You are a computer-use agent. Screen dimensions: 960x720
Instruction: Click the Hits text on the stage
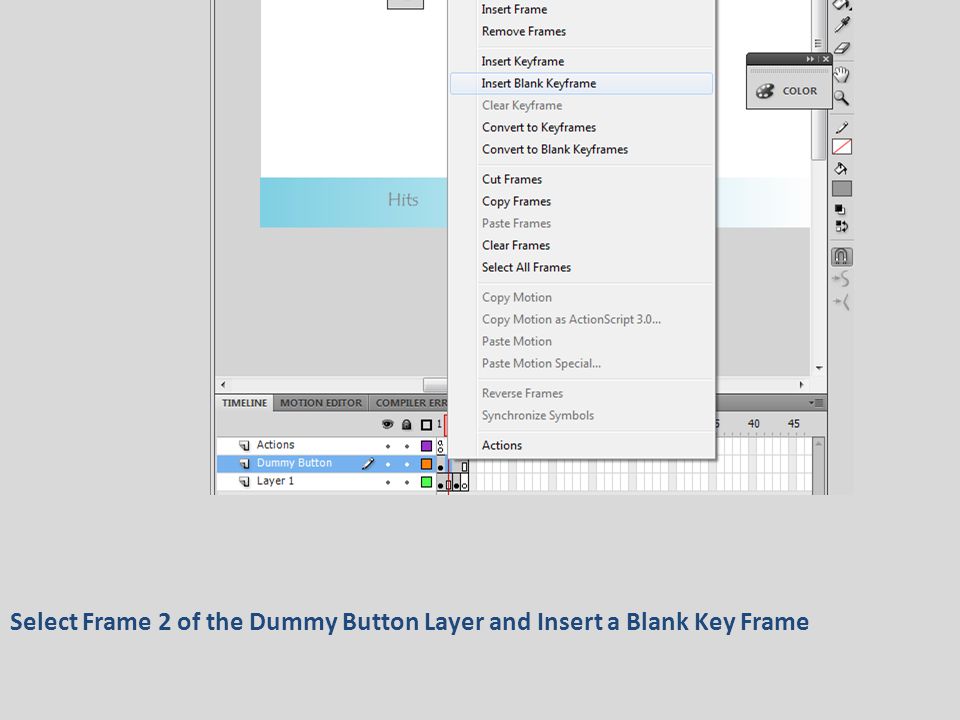coord(403,200)
